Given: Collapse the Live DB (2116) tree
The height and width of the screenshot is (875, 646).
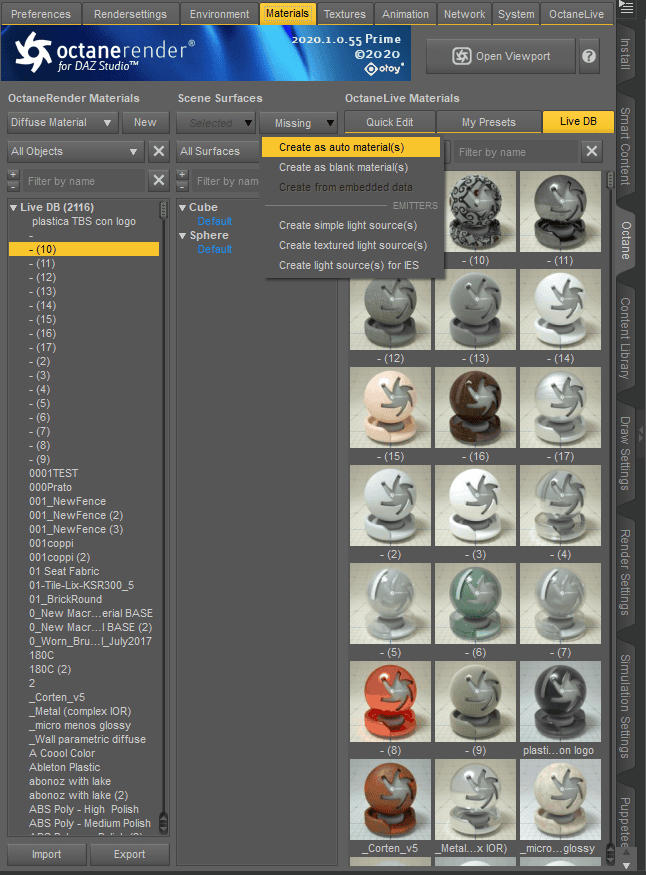Looking at the screenshot, I should click(13, 208).
